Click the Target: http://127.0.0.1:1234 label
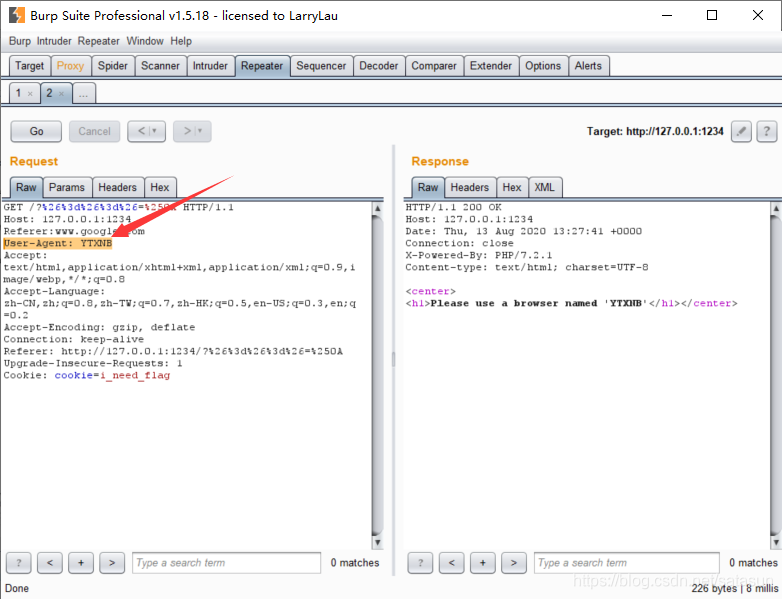The height and width of the screenshot is (599, 782). click(655, 132)
